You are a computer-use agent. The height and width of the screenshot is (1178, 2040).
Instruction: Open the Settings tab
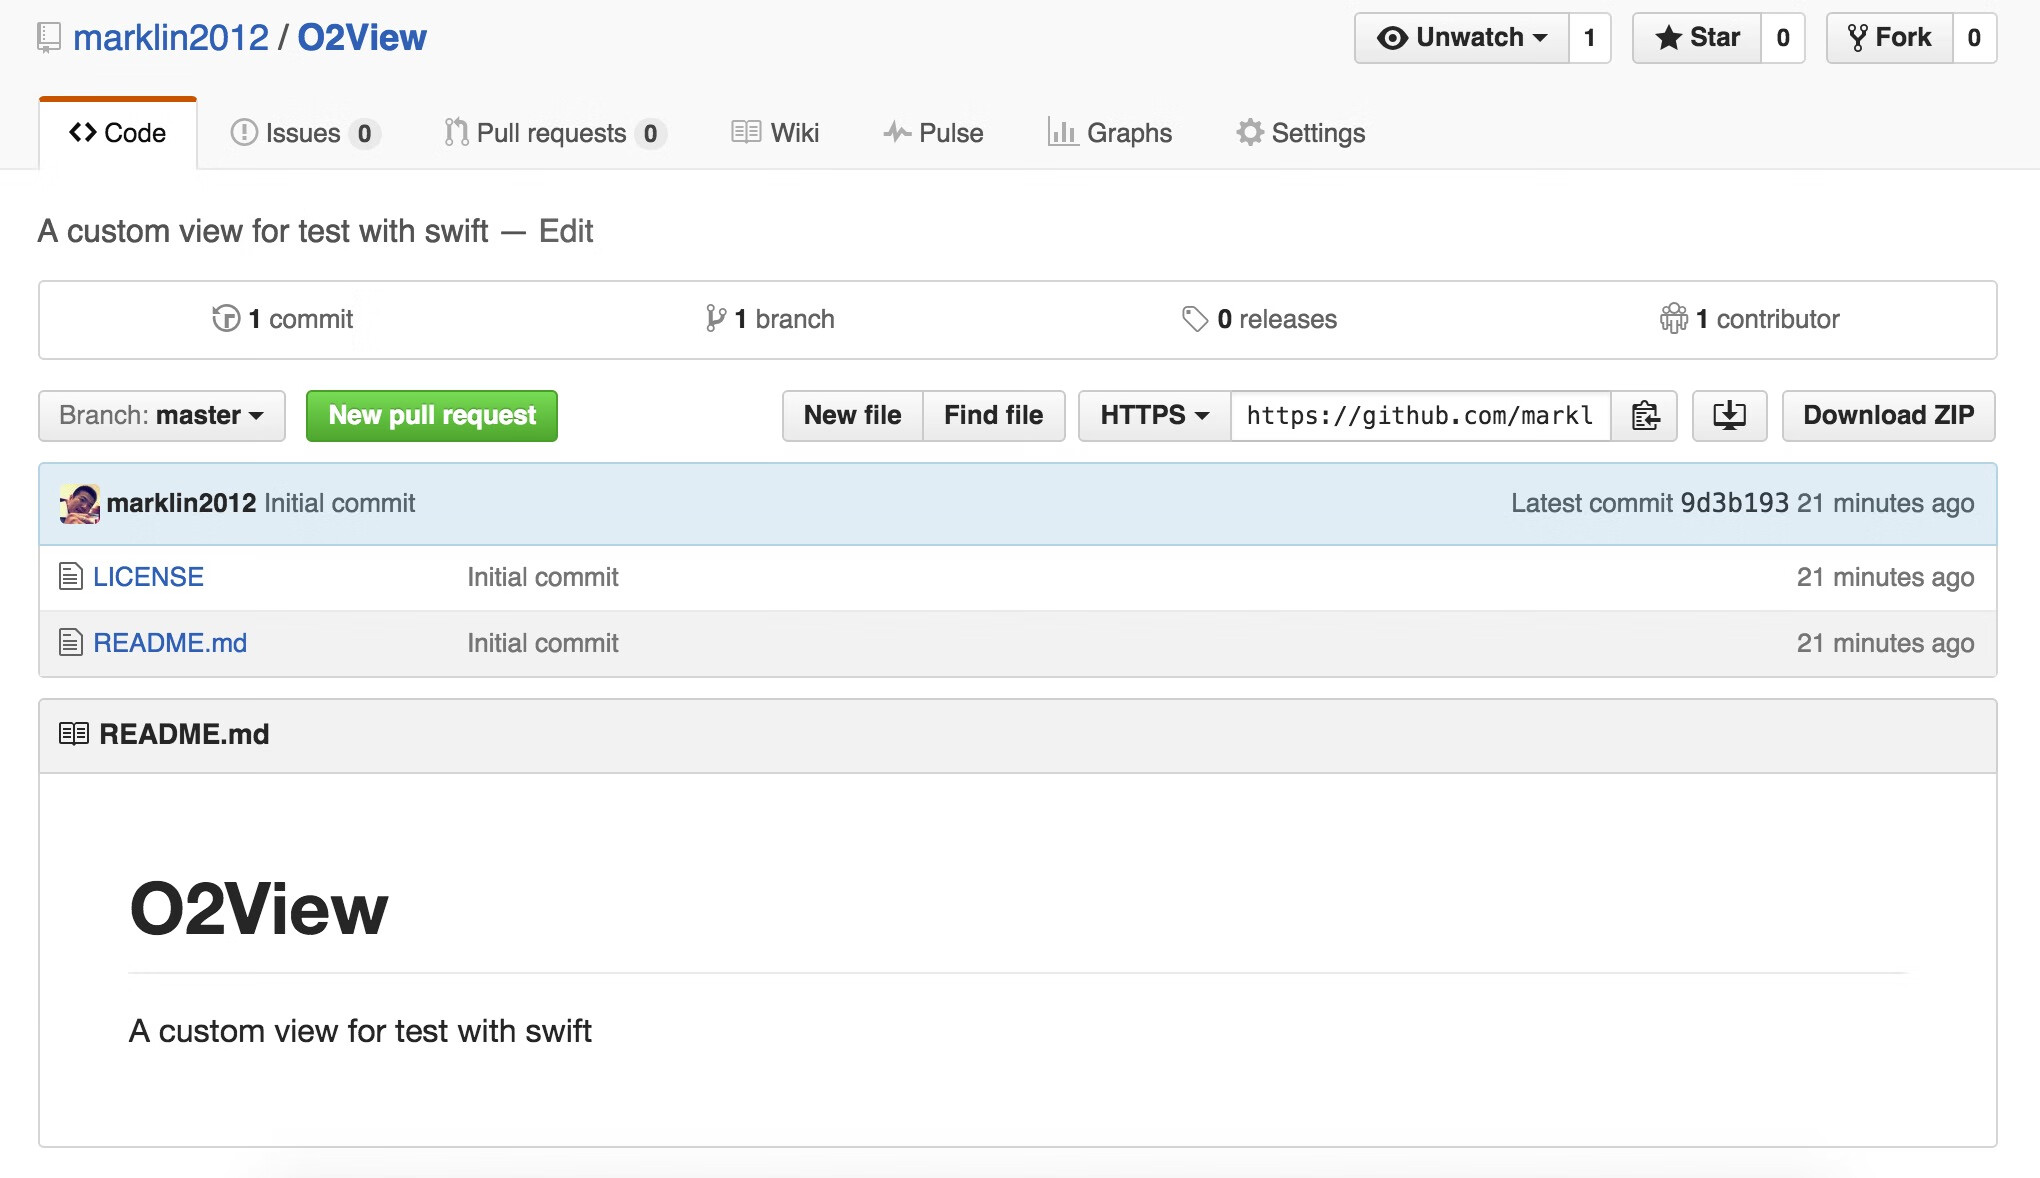click(1300, 133)
